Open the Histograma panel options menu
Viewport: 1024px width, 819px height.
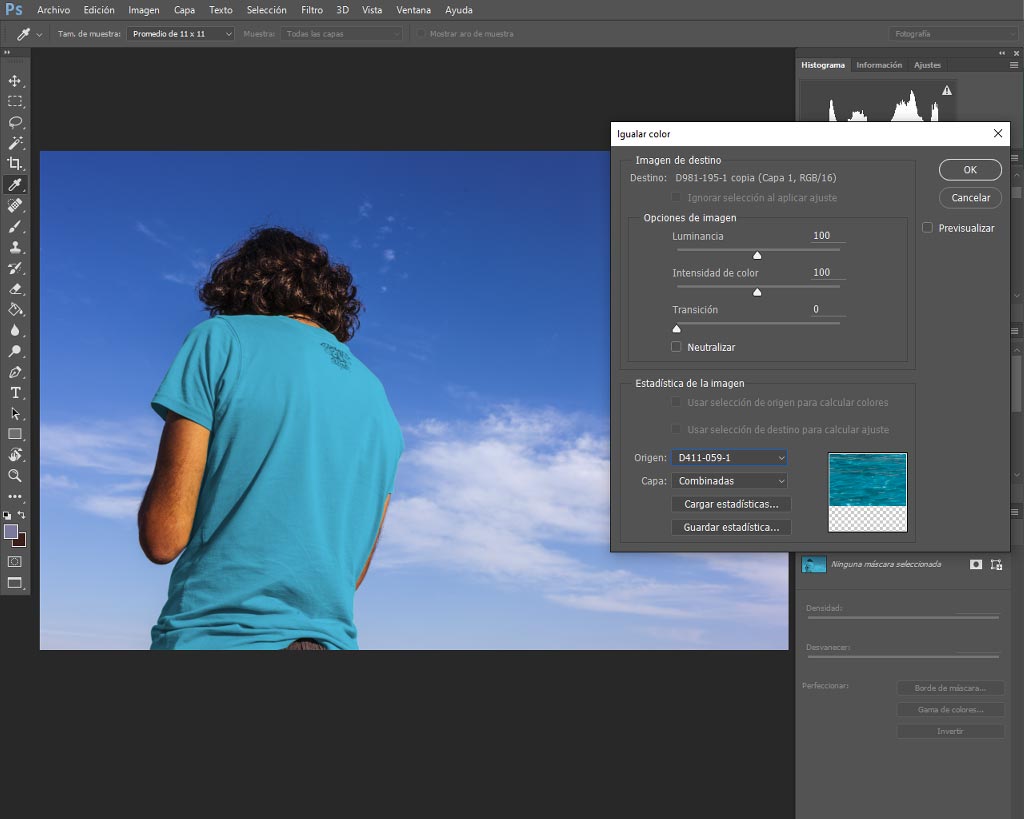[x=1014, y=65]
